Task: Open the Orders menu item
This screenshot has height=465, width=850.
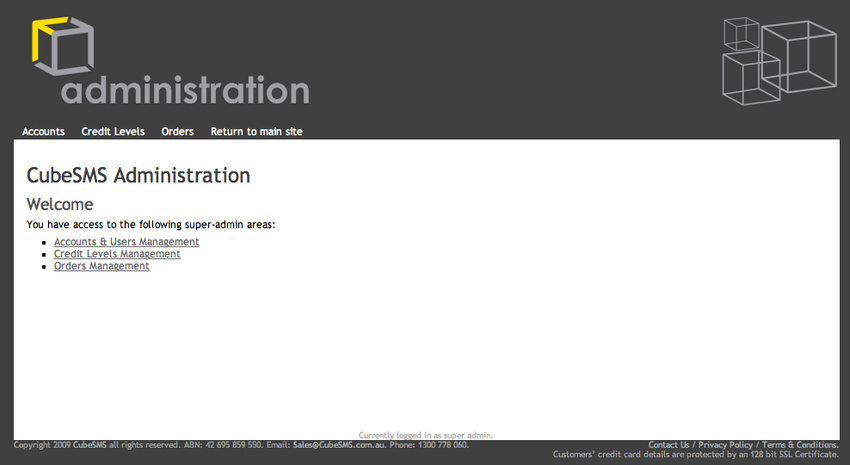Action: (x=177, y=132)
